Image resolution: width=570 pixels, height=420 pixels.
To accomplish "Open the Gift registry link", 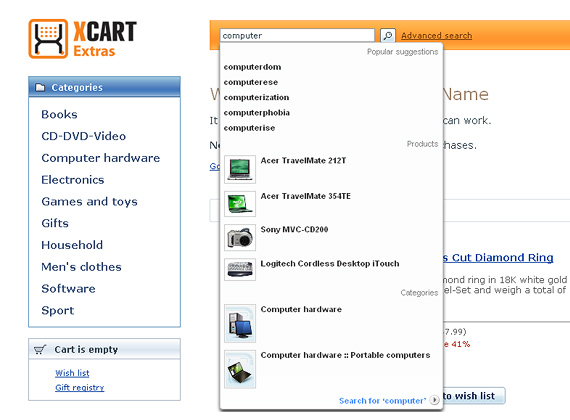I will [80, 388].
